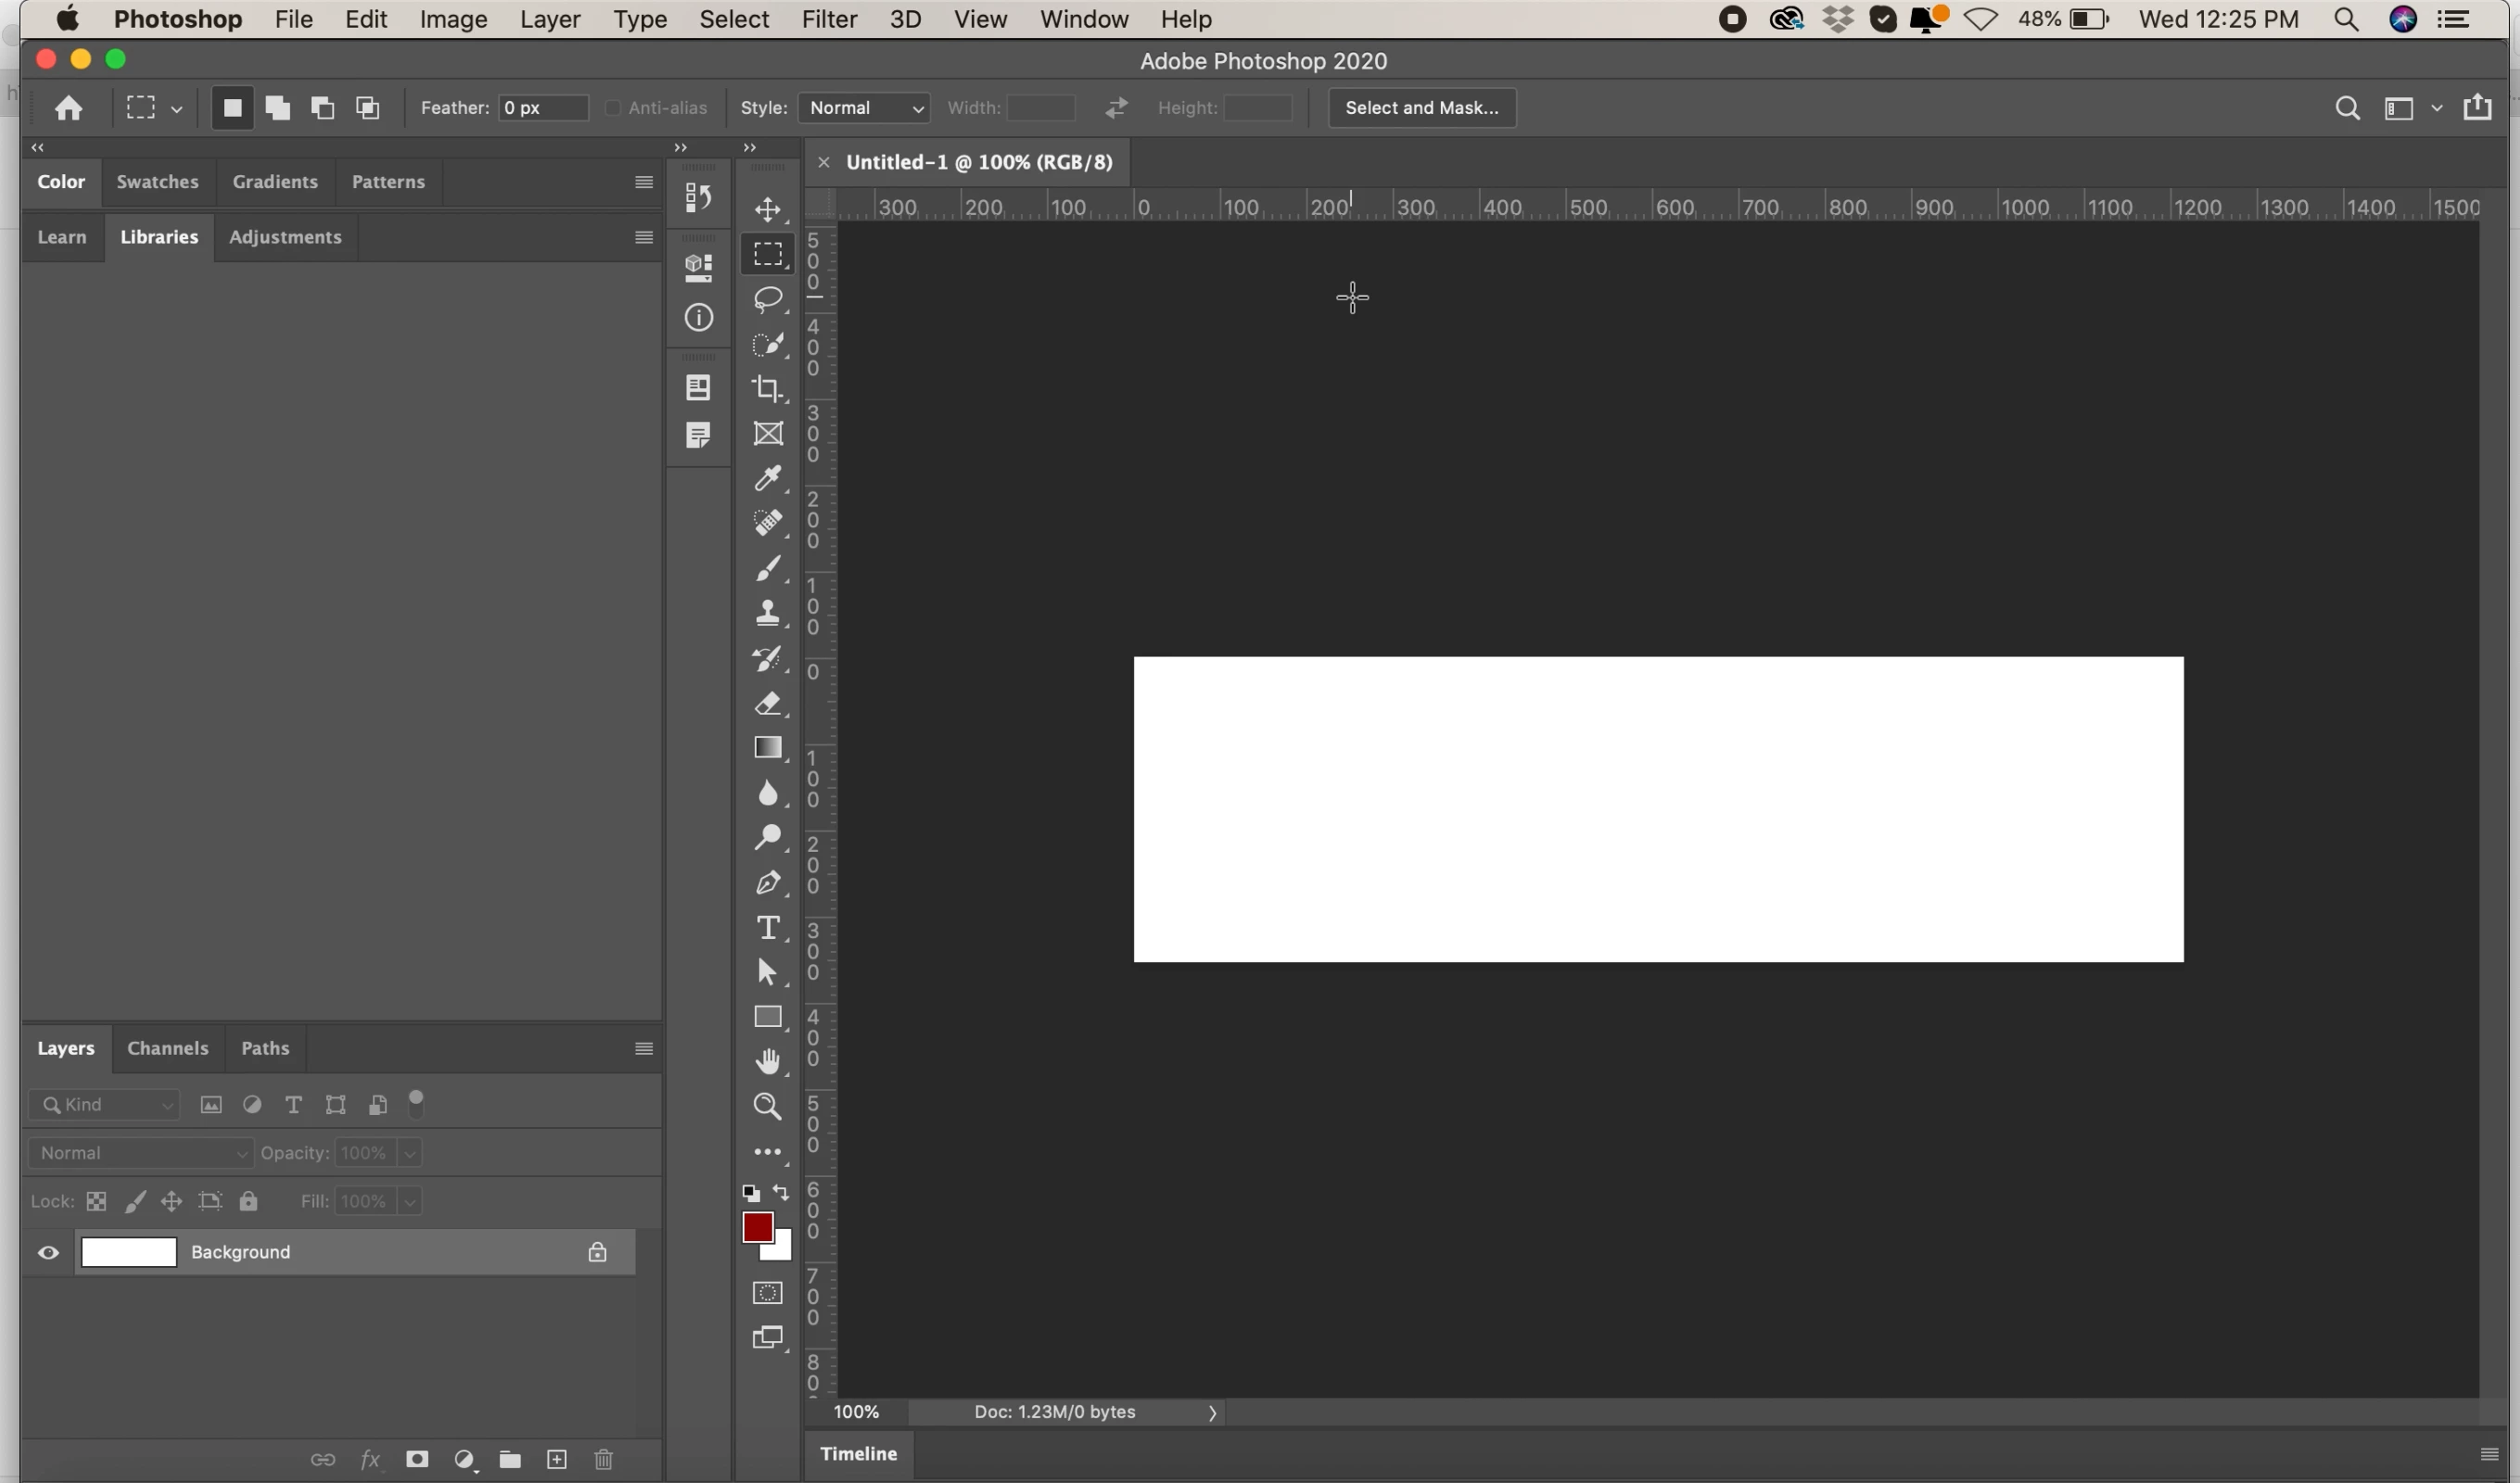
Task: Select the Move tool
Action: (x=767, y=210)
